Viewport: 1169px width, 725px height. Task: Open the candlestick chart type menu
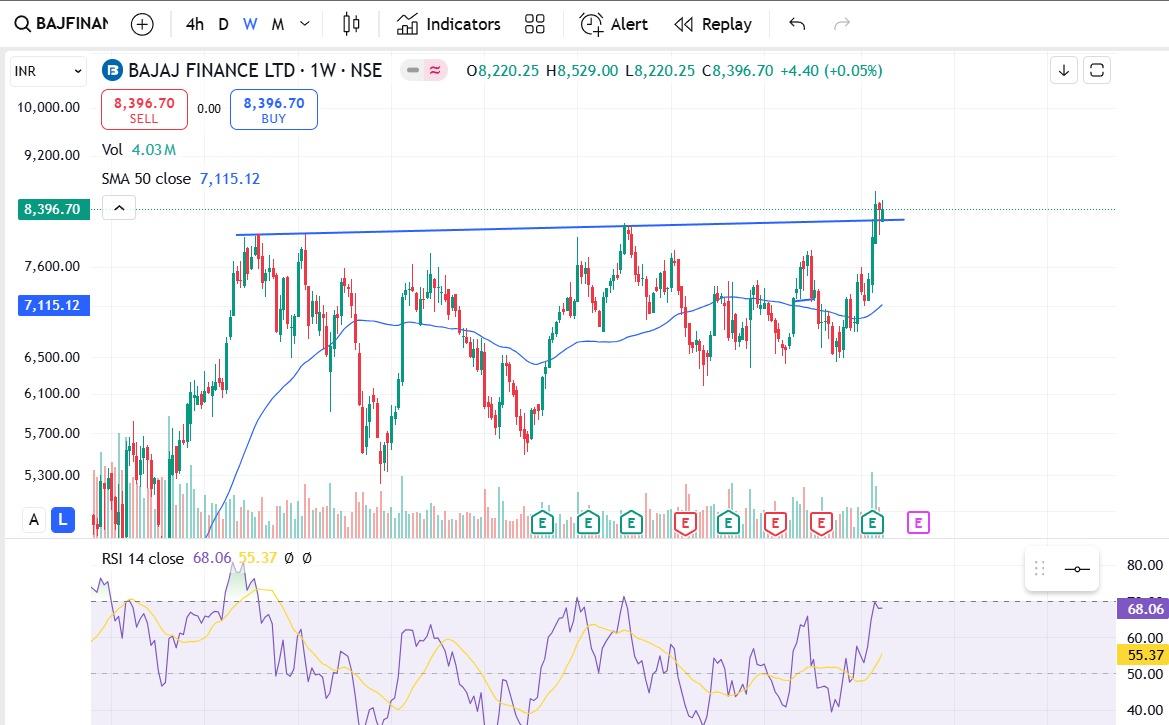tap(351, 24)
